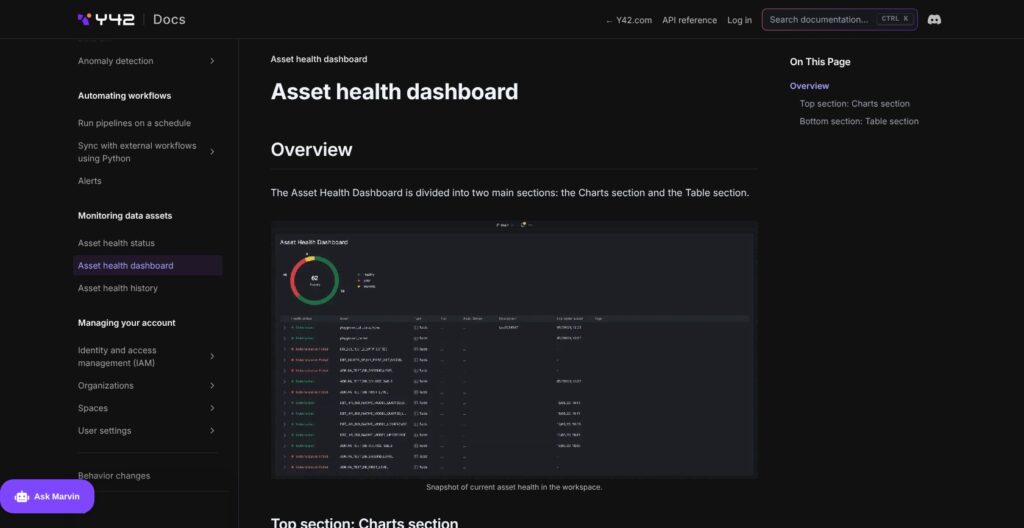Select Asset health dashboard sidebar item
This screenshot has width=1024, height=528.
148,265
